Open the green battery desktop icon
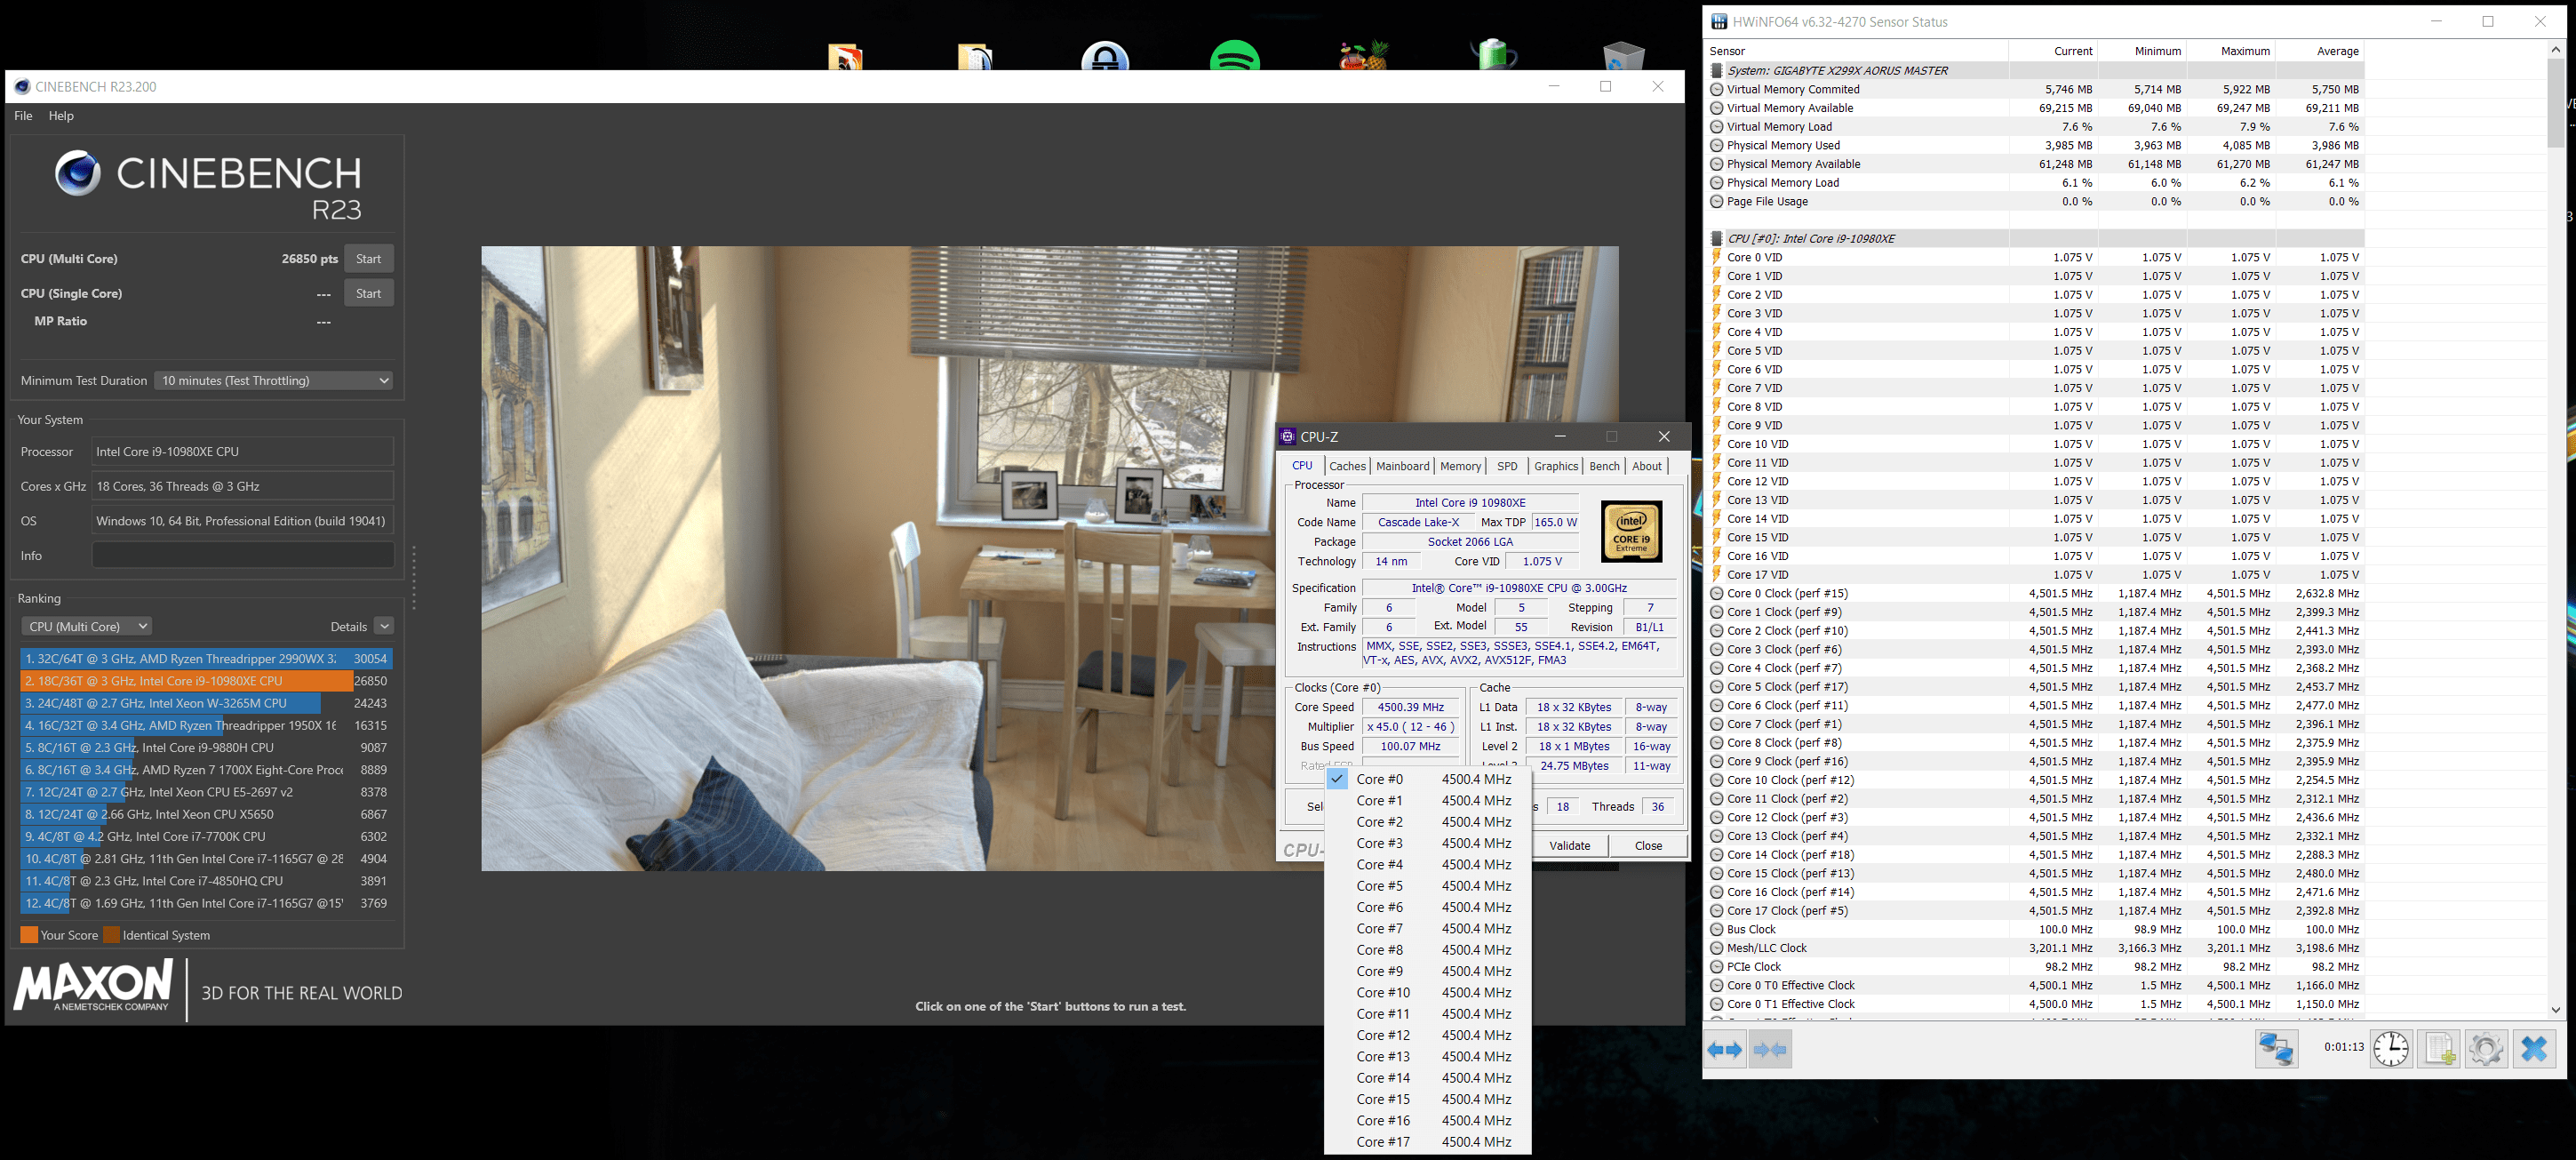The height and width of the screenshot is (1160, 2576). [x=1493, y=55]
